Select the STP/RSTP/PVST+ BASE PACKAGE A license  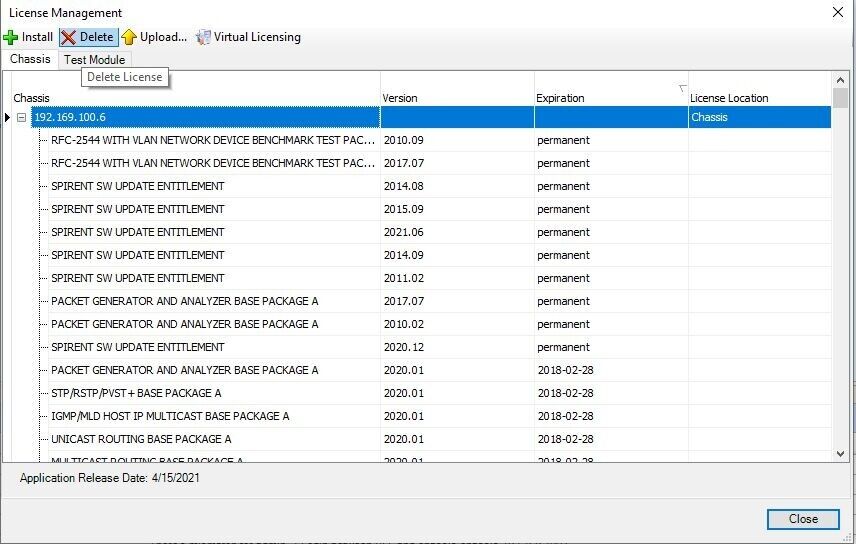pyautogui.click(x=136, y=393)
